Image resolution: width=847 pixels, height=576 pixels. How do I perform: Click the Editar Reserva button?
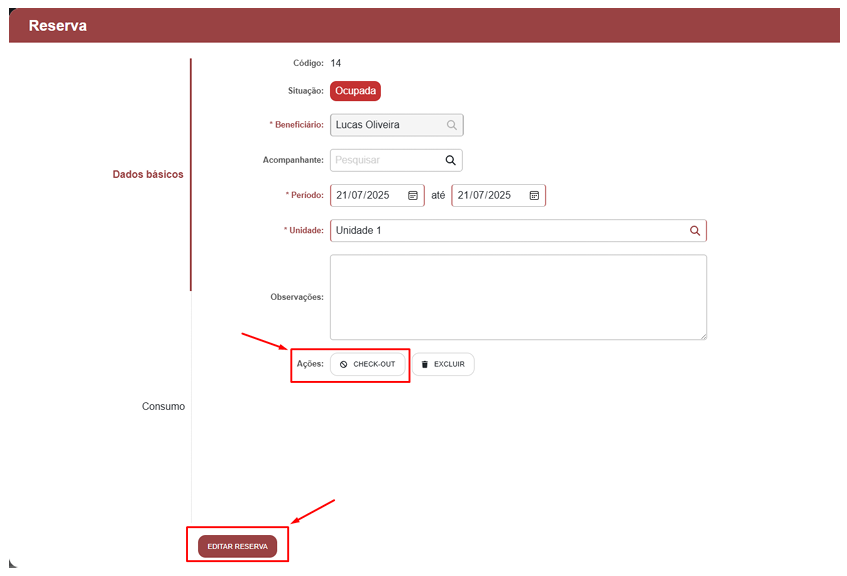[237, 547]
